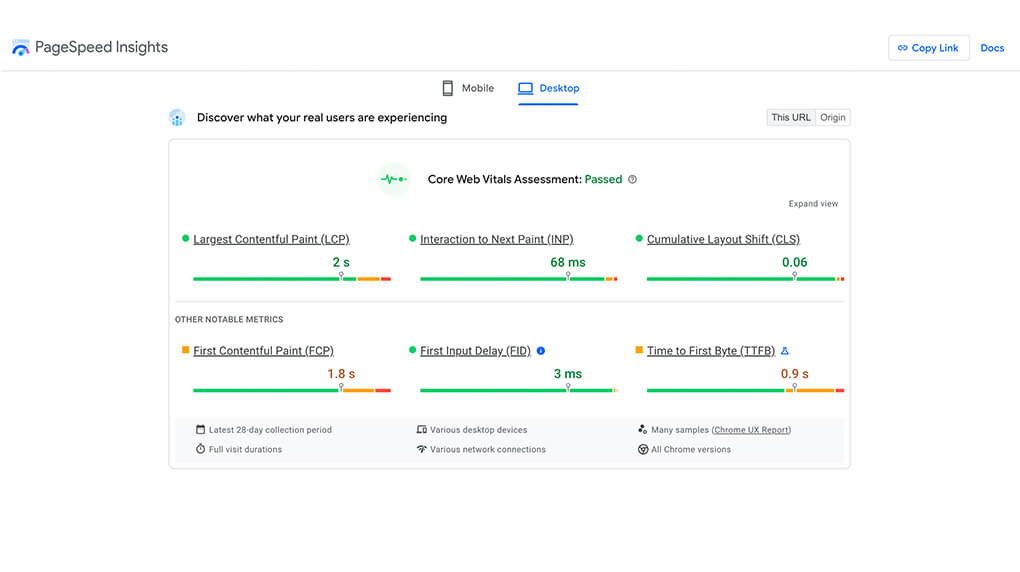This screenshot has height=572, width=1020.
Task: Click the Chrome icon beside All Chrome versions
Action: click(x=643, y=450)
